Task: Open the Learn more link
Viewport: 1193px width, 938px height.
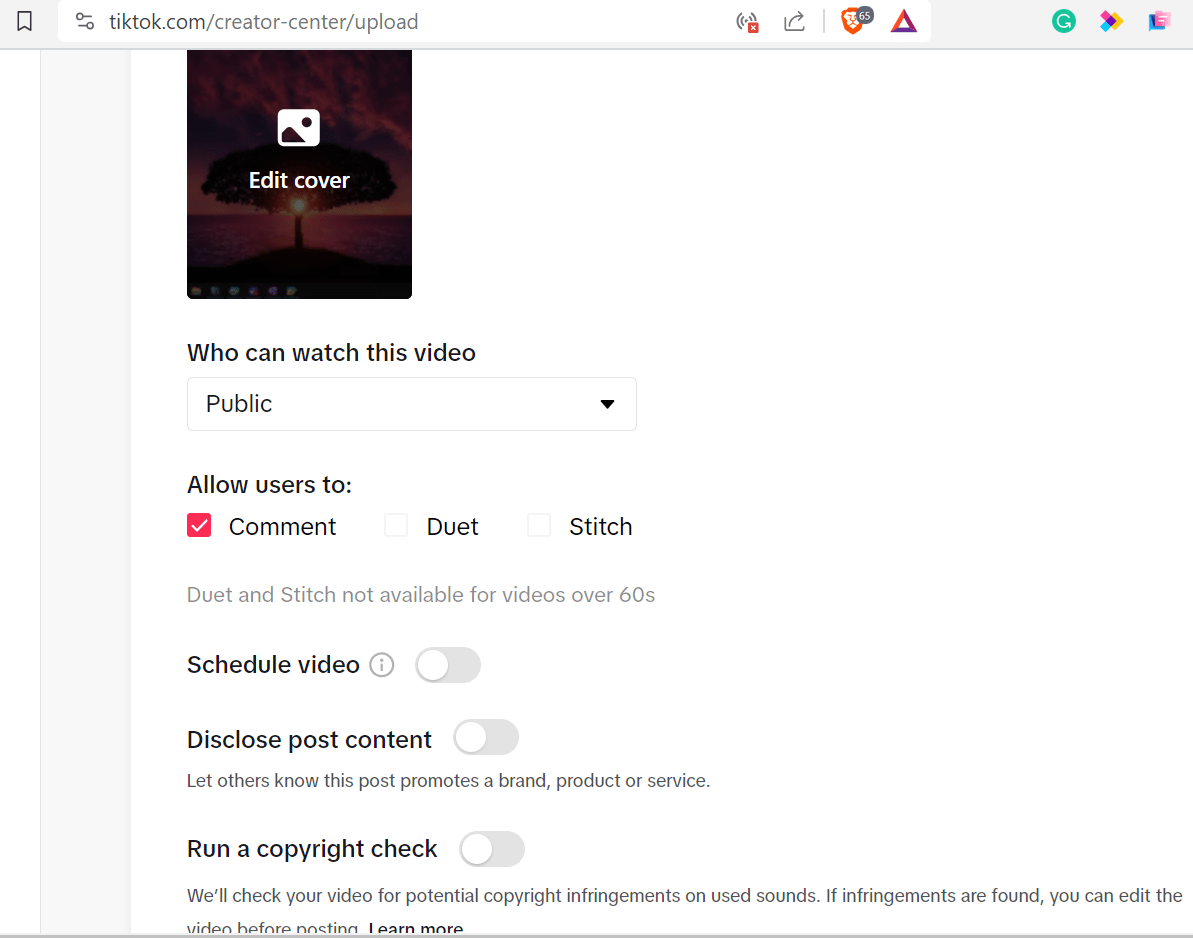Action: click(415, 928)
